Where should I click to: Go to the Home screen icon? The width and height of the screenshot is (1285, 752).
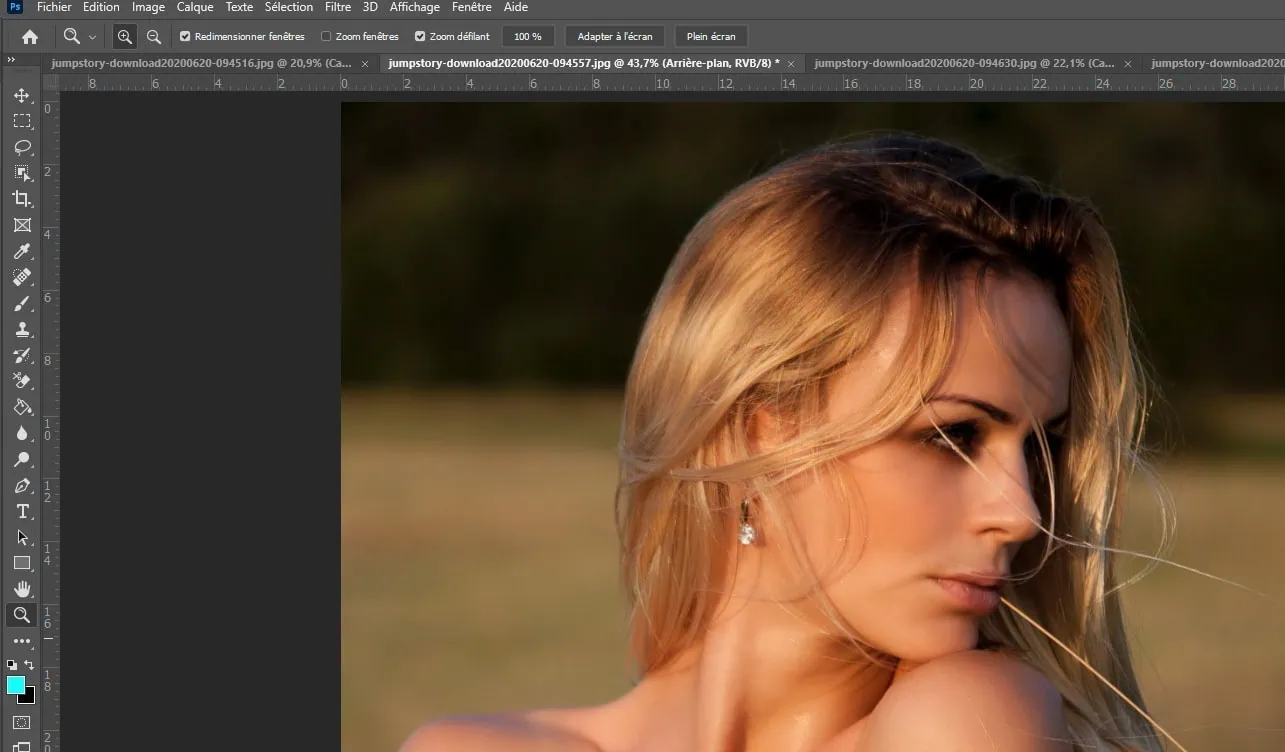(30, 37)
